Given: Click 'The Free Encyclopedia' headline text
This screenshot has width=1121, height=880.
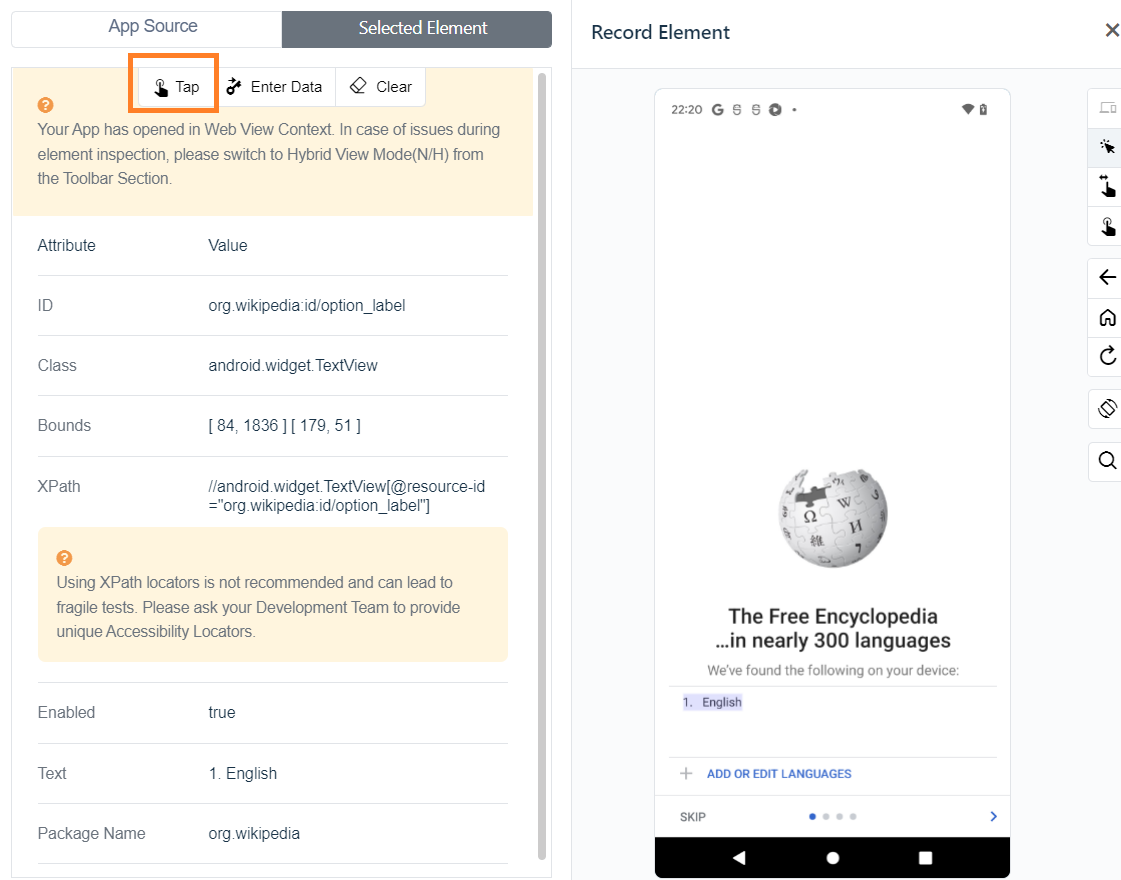Looking at the screenshot, I should coord(833,616).
